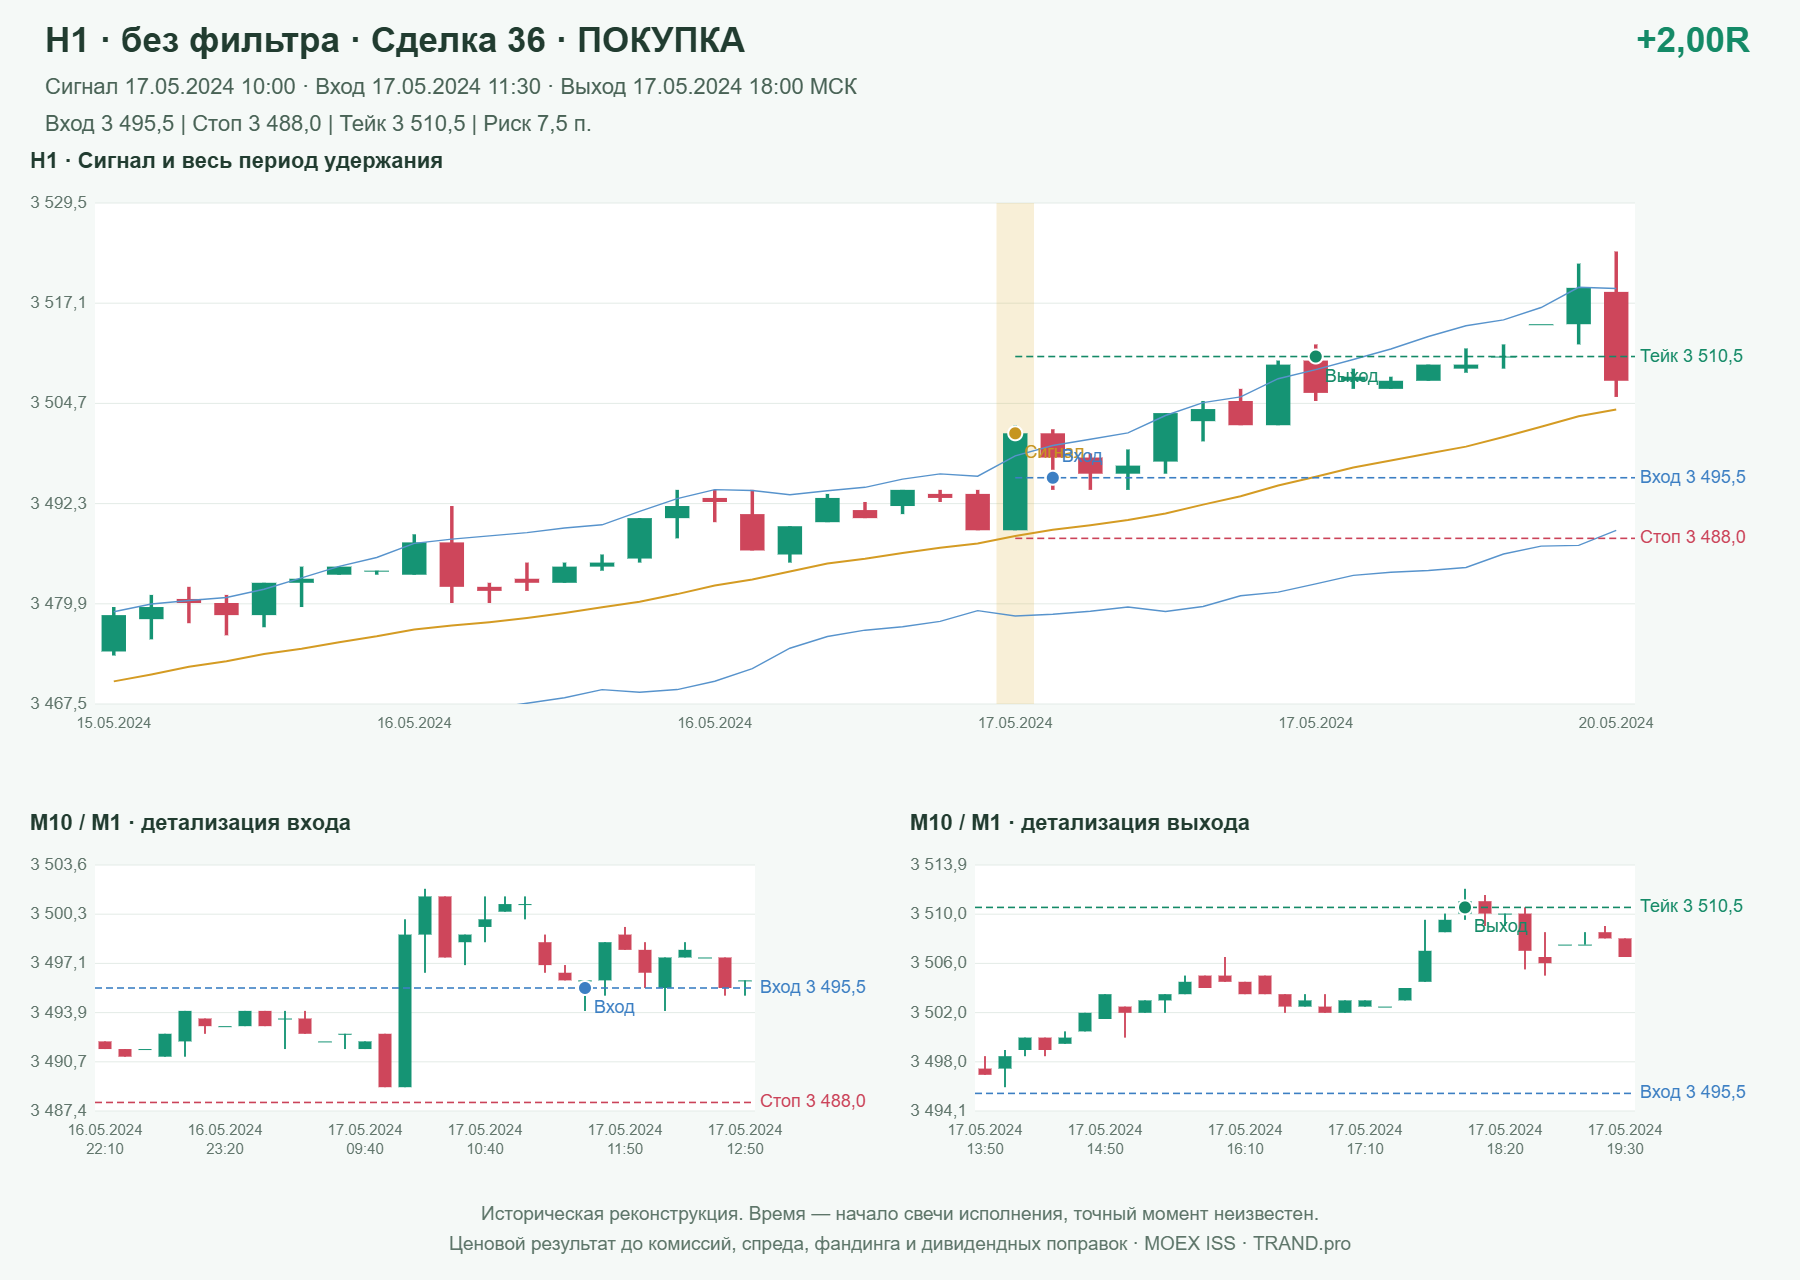The image size is (1800, 1280).
Task: Click the entry, stop, take and risk summary line
Action: click(318, 124)
